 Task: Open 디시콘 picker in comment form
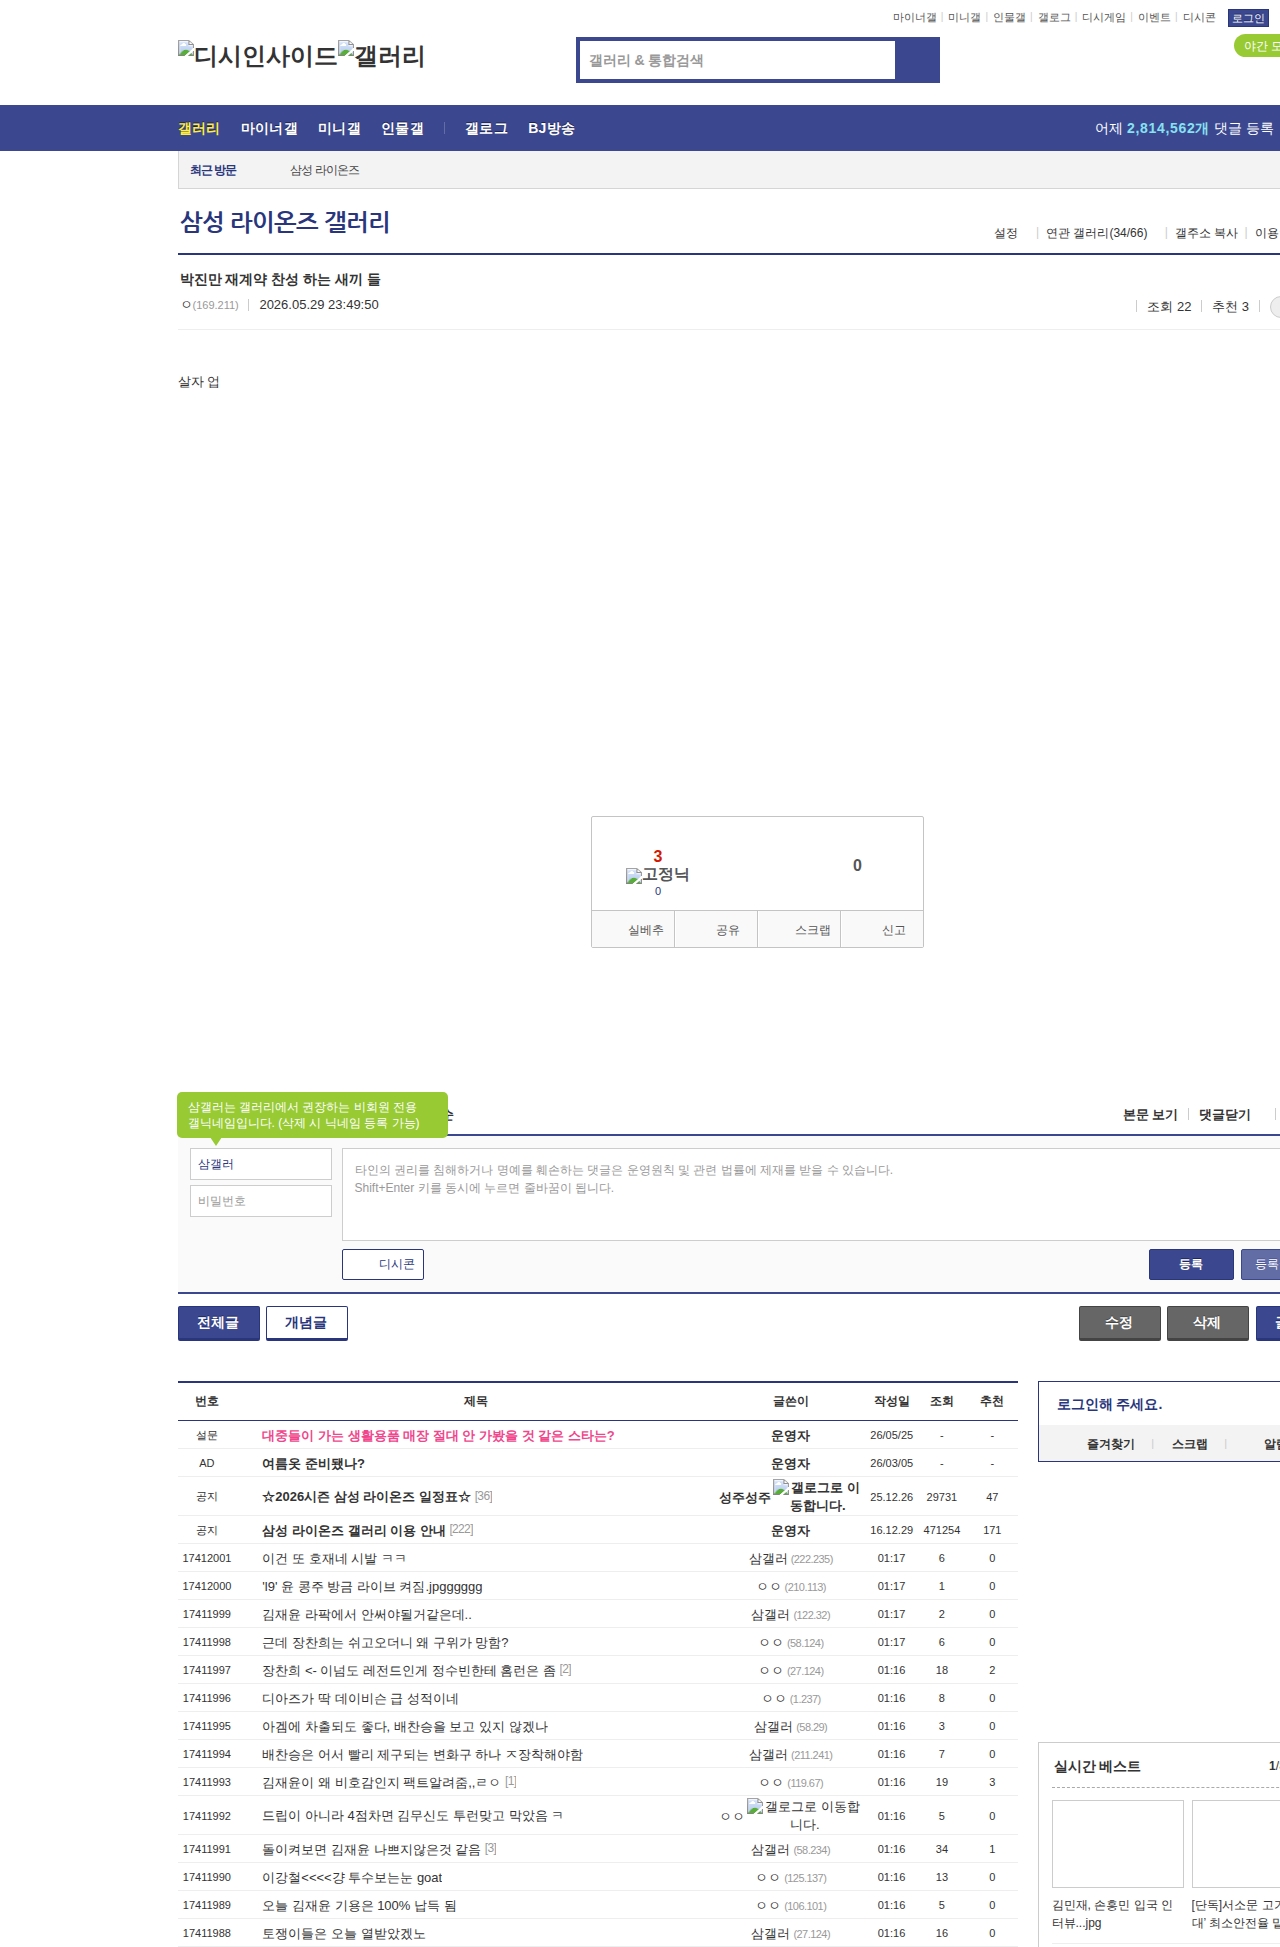pyautogui.click(x=383, y=1264)
